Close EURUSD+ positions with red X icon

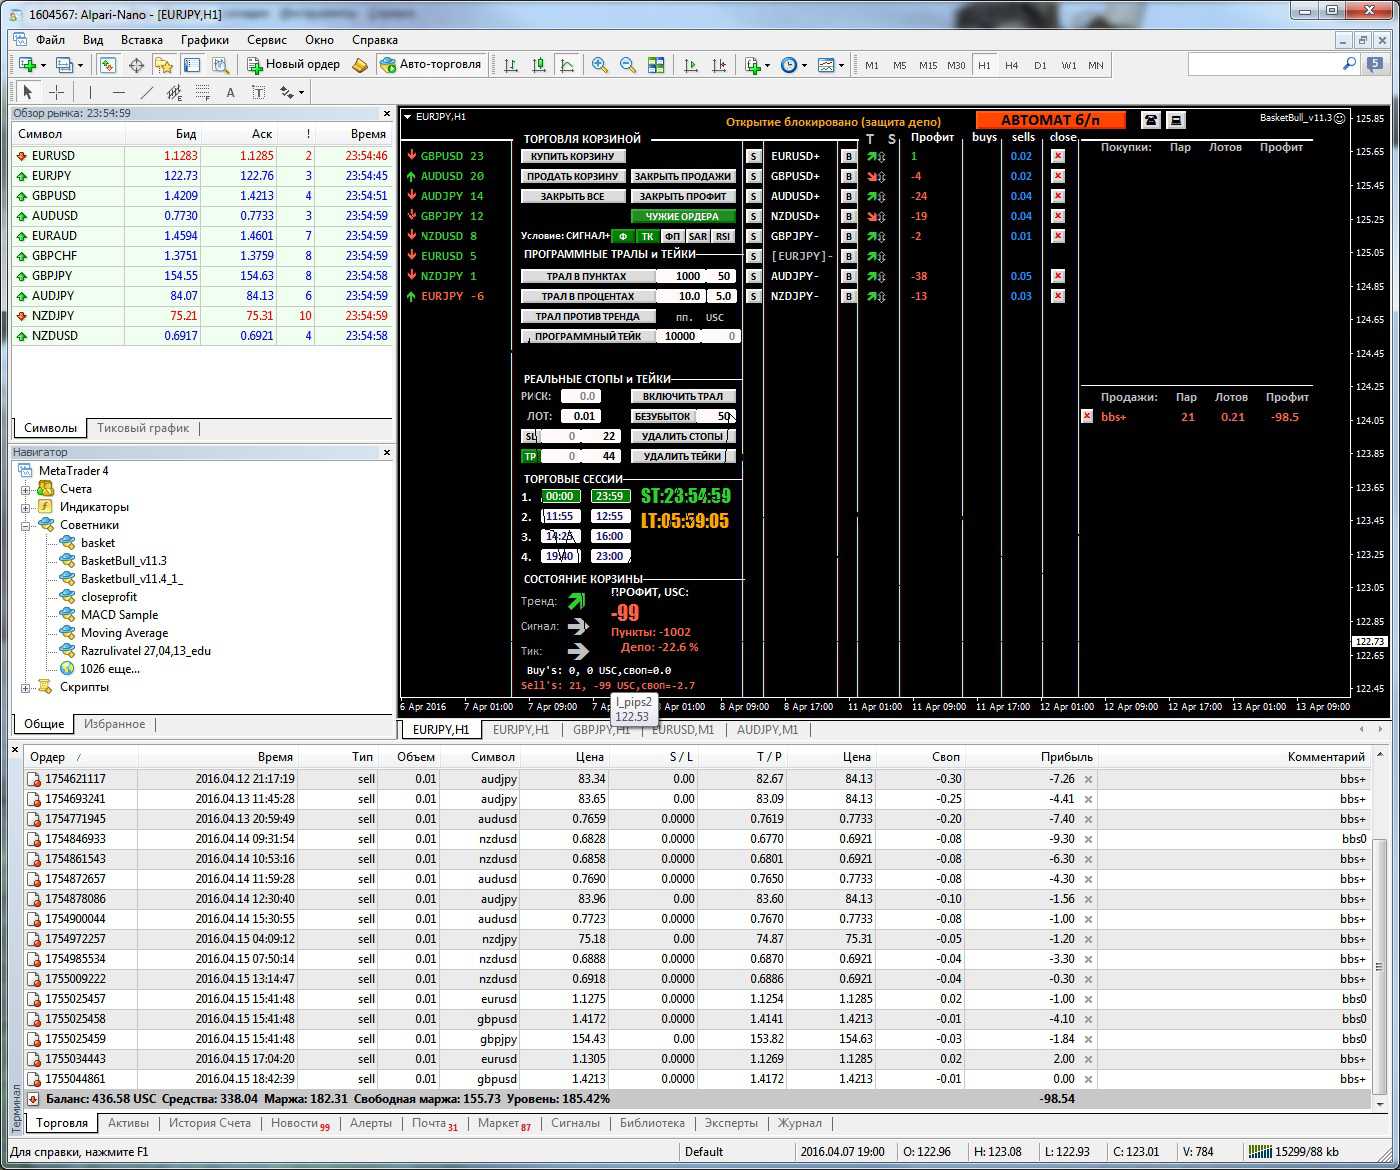1058,156
